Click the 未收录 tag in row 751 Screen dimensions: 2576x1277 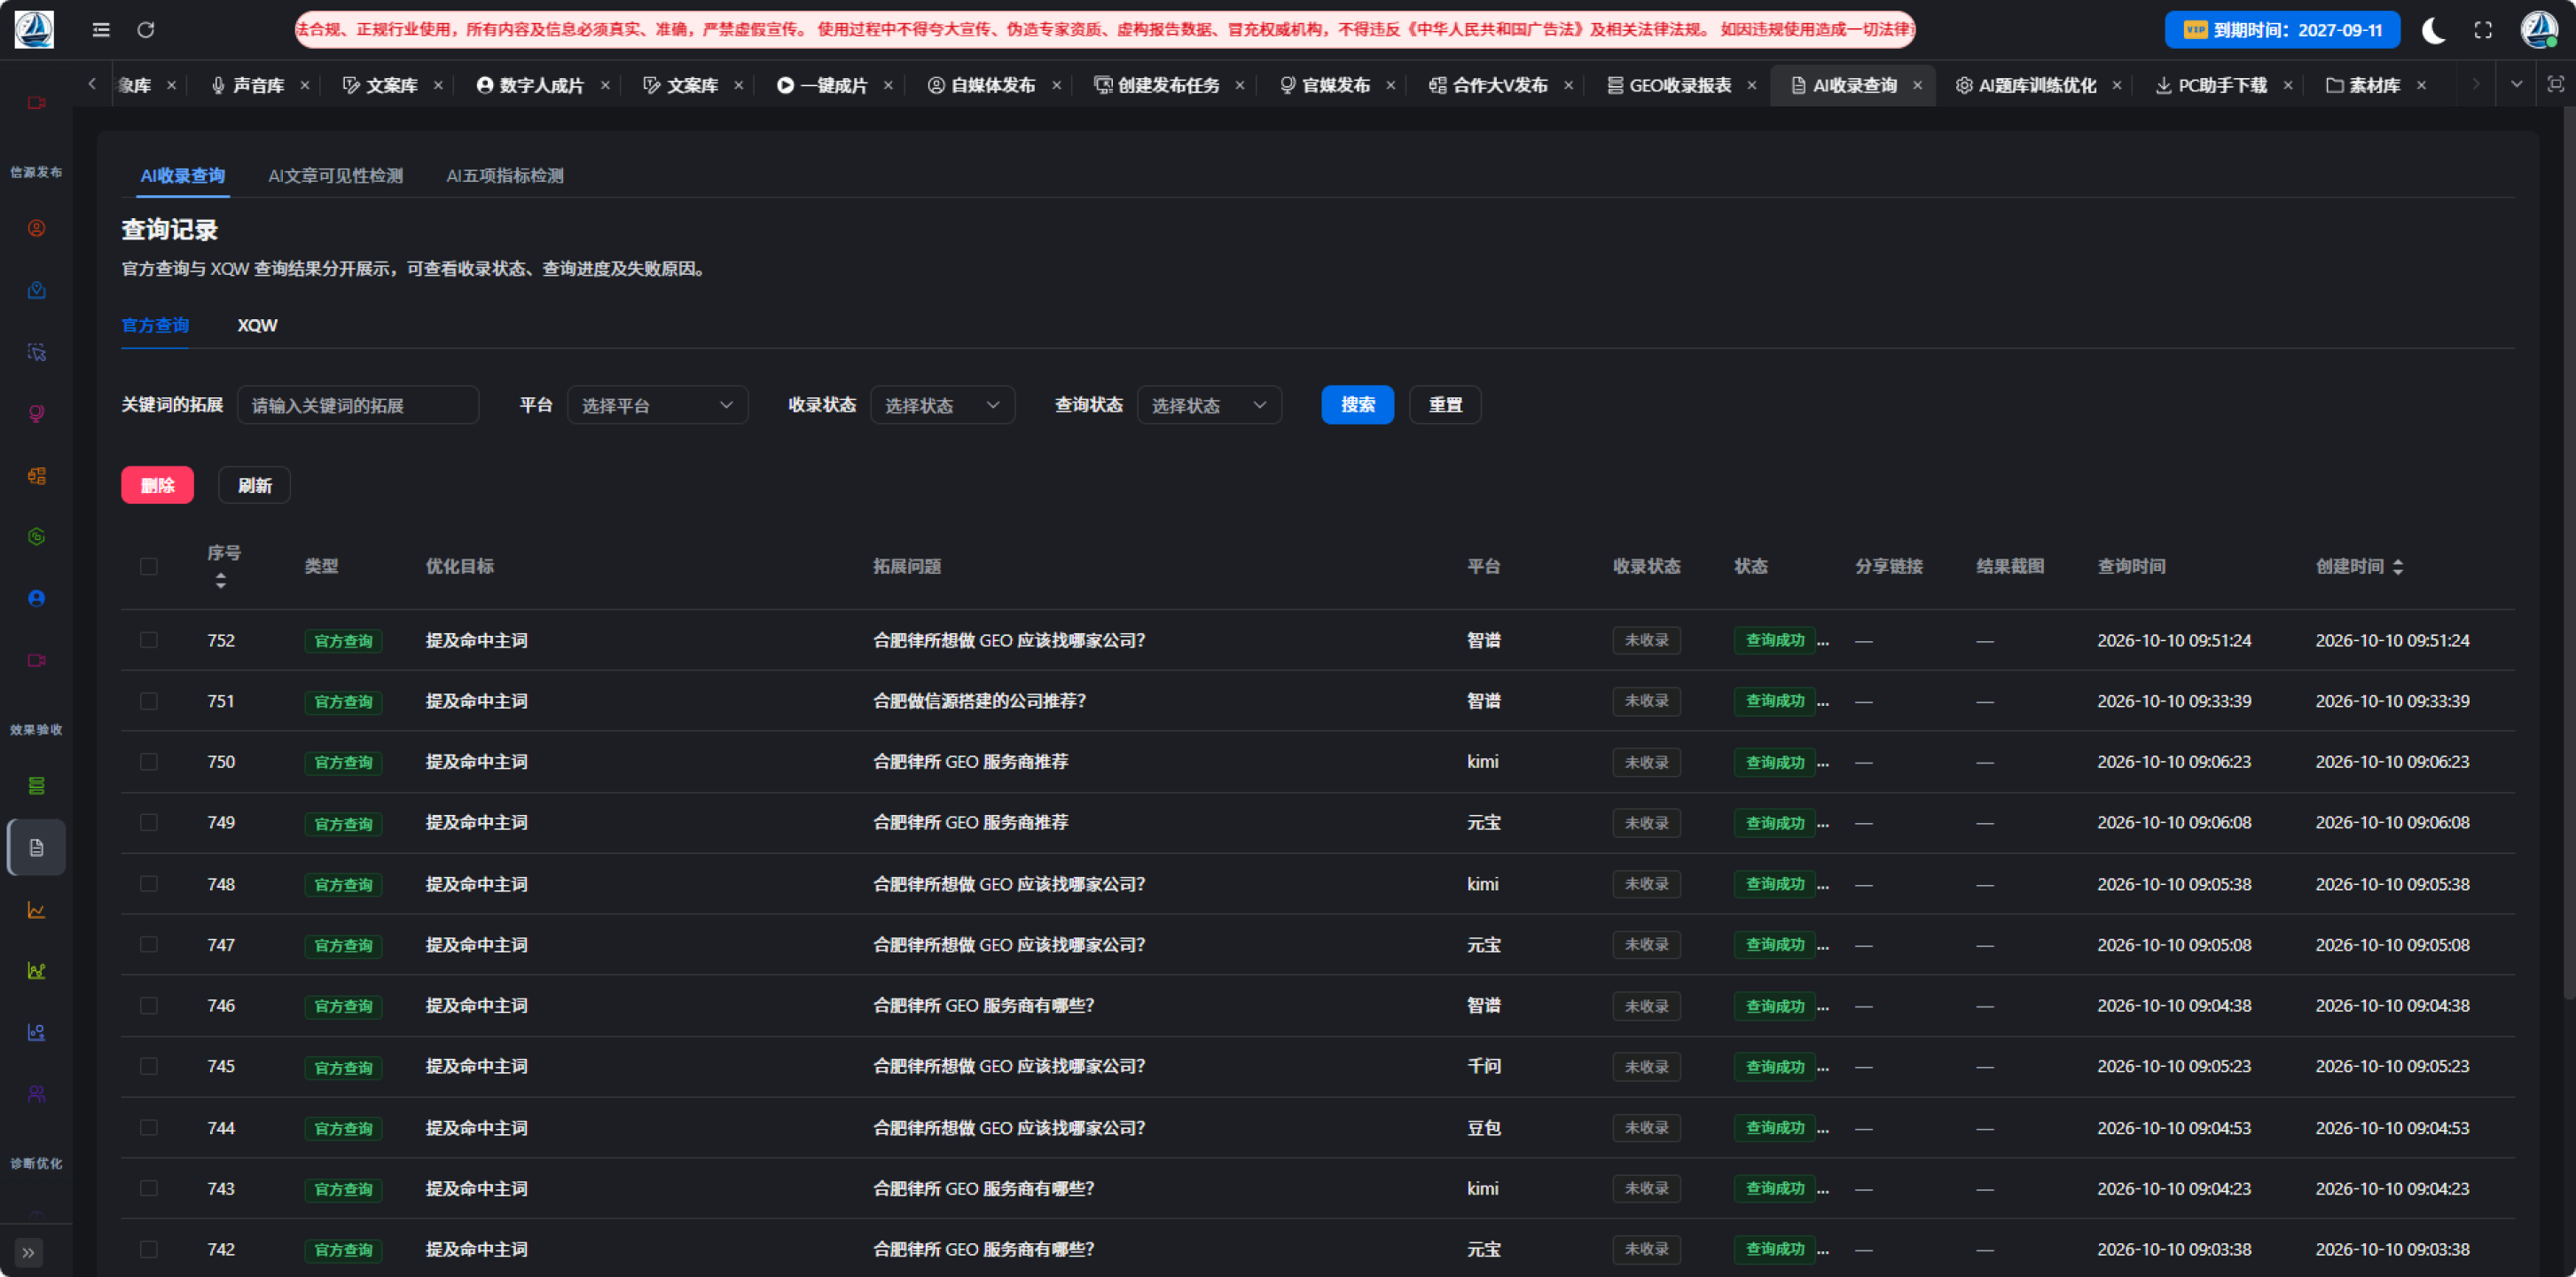[x=1646, y=701]
